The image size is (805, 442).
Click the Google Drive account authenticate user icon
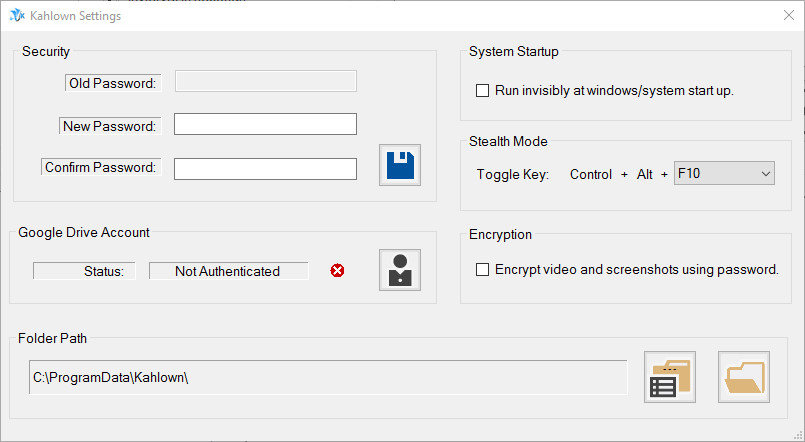click(400, 270)
